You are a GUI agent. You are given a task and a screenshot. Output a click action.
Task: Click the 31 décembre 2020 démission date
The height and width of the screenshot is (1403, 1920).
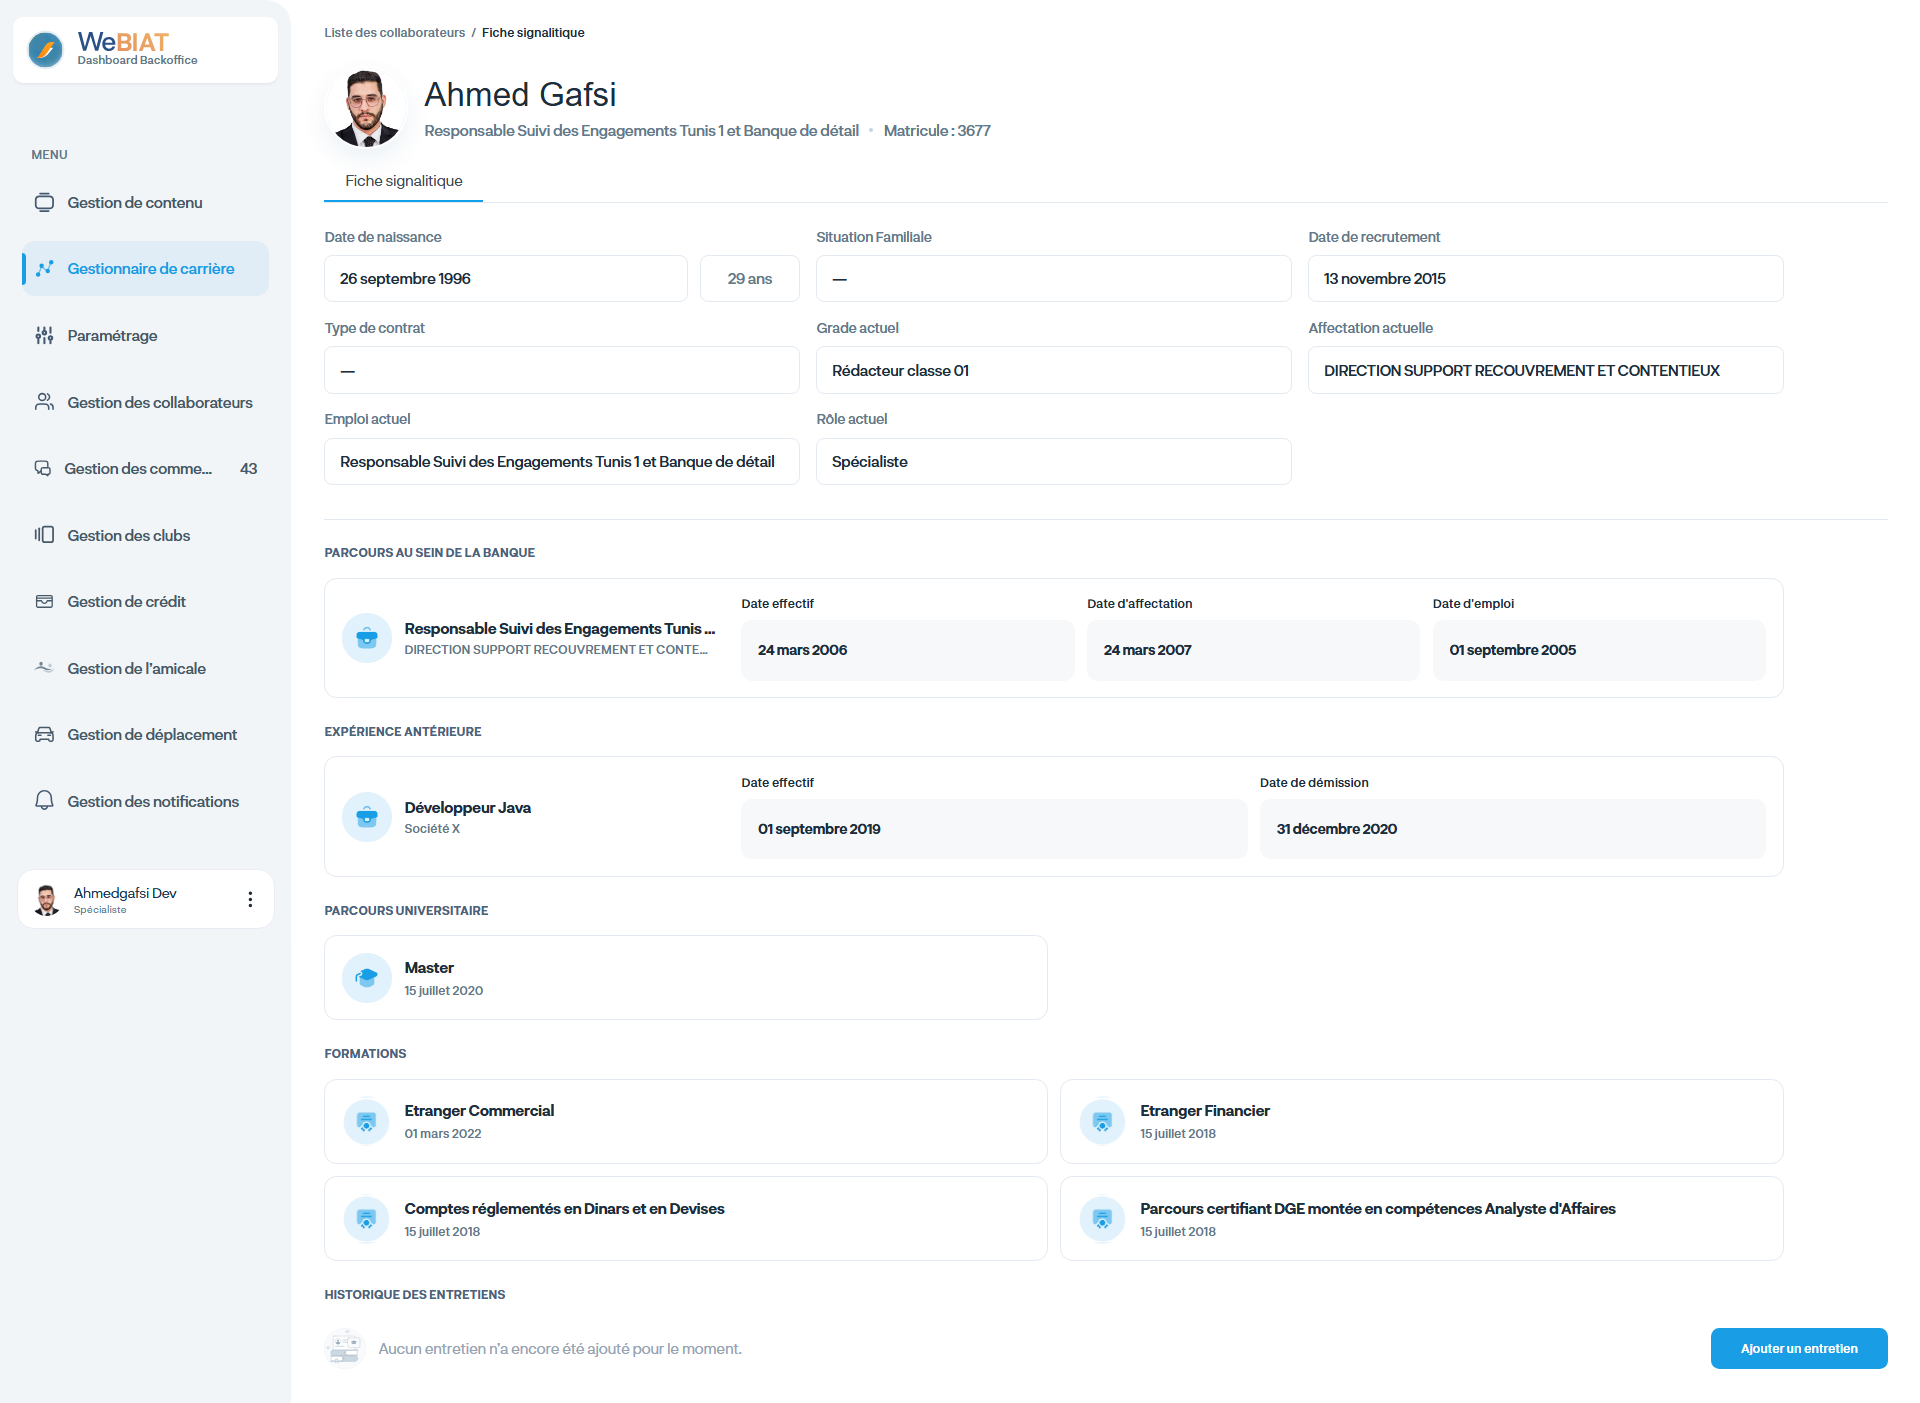point(1513,829)
